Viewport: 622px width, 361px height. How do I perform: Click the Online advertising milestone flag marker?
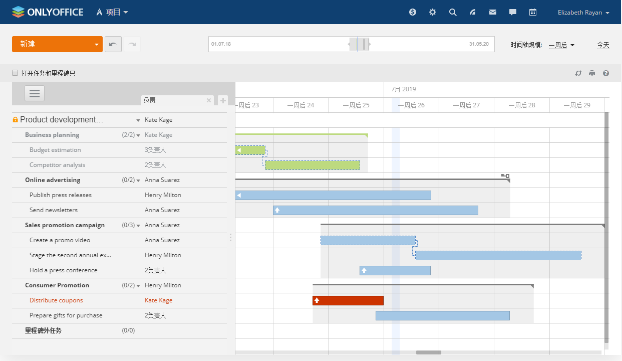(x=505, y=175)
